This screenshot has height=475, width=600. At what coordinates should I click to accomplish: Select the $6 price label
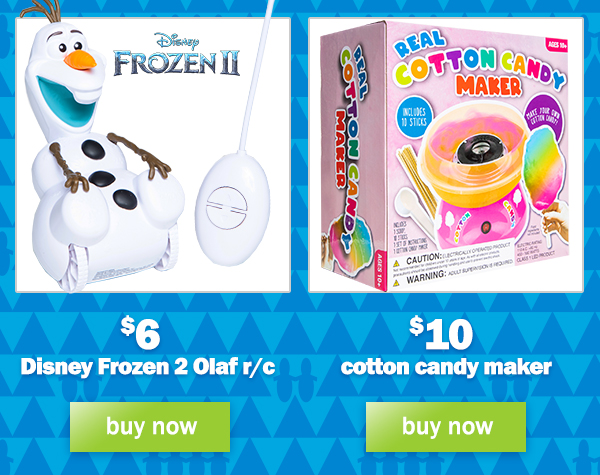(140, 333)
